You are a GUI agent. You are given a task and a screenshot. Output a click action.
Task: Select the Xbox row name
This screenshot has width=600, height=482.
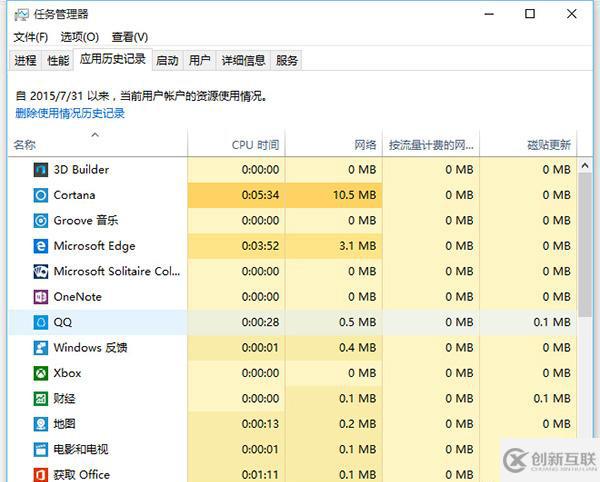click(67, 373)
